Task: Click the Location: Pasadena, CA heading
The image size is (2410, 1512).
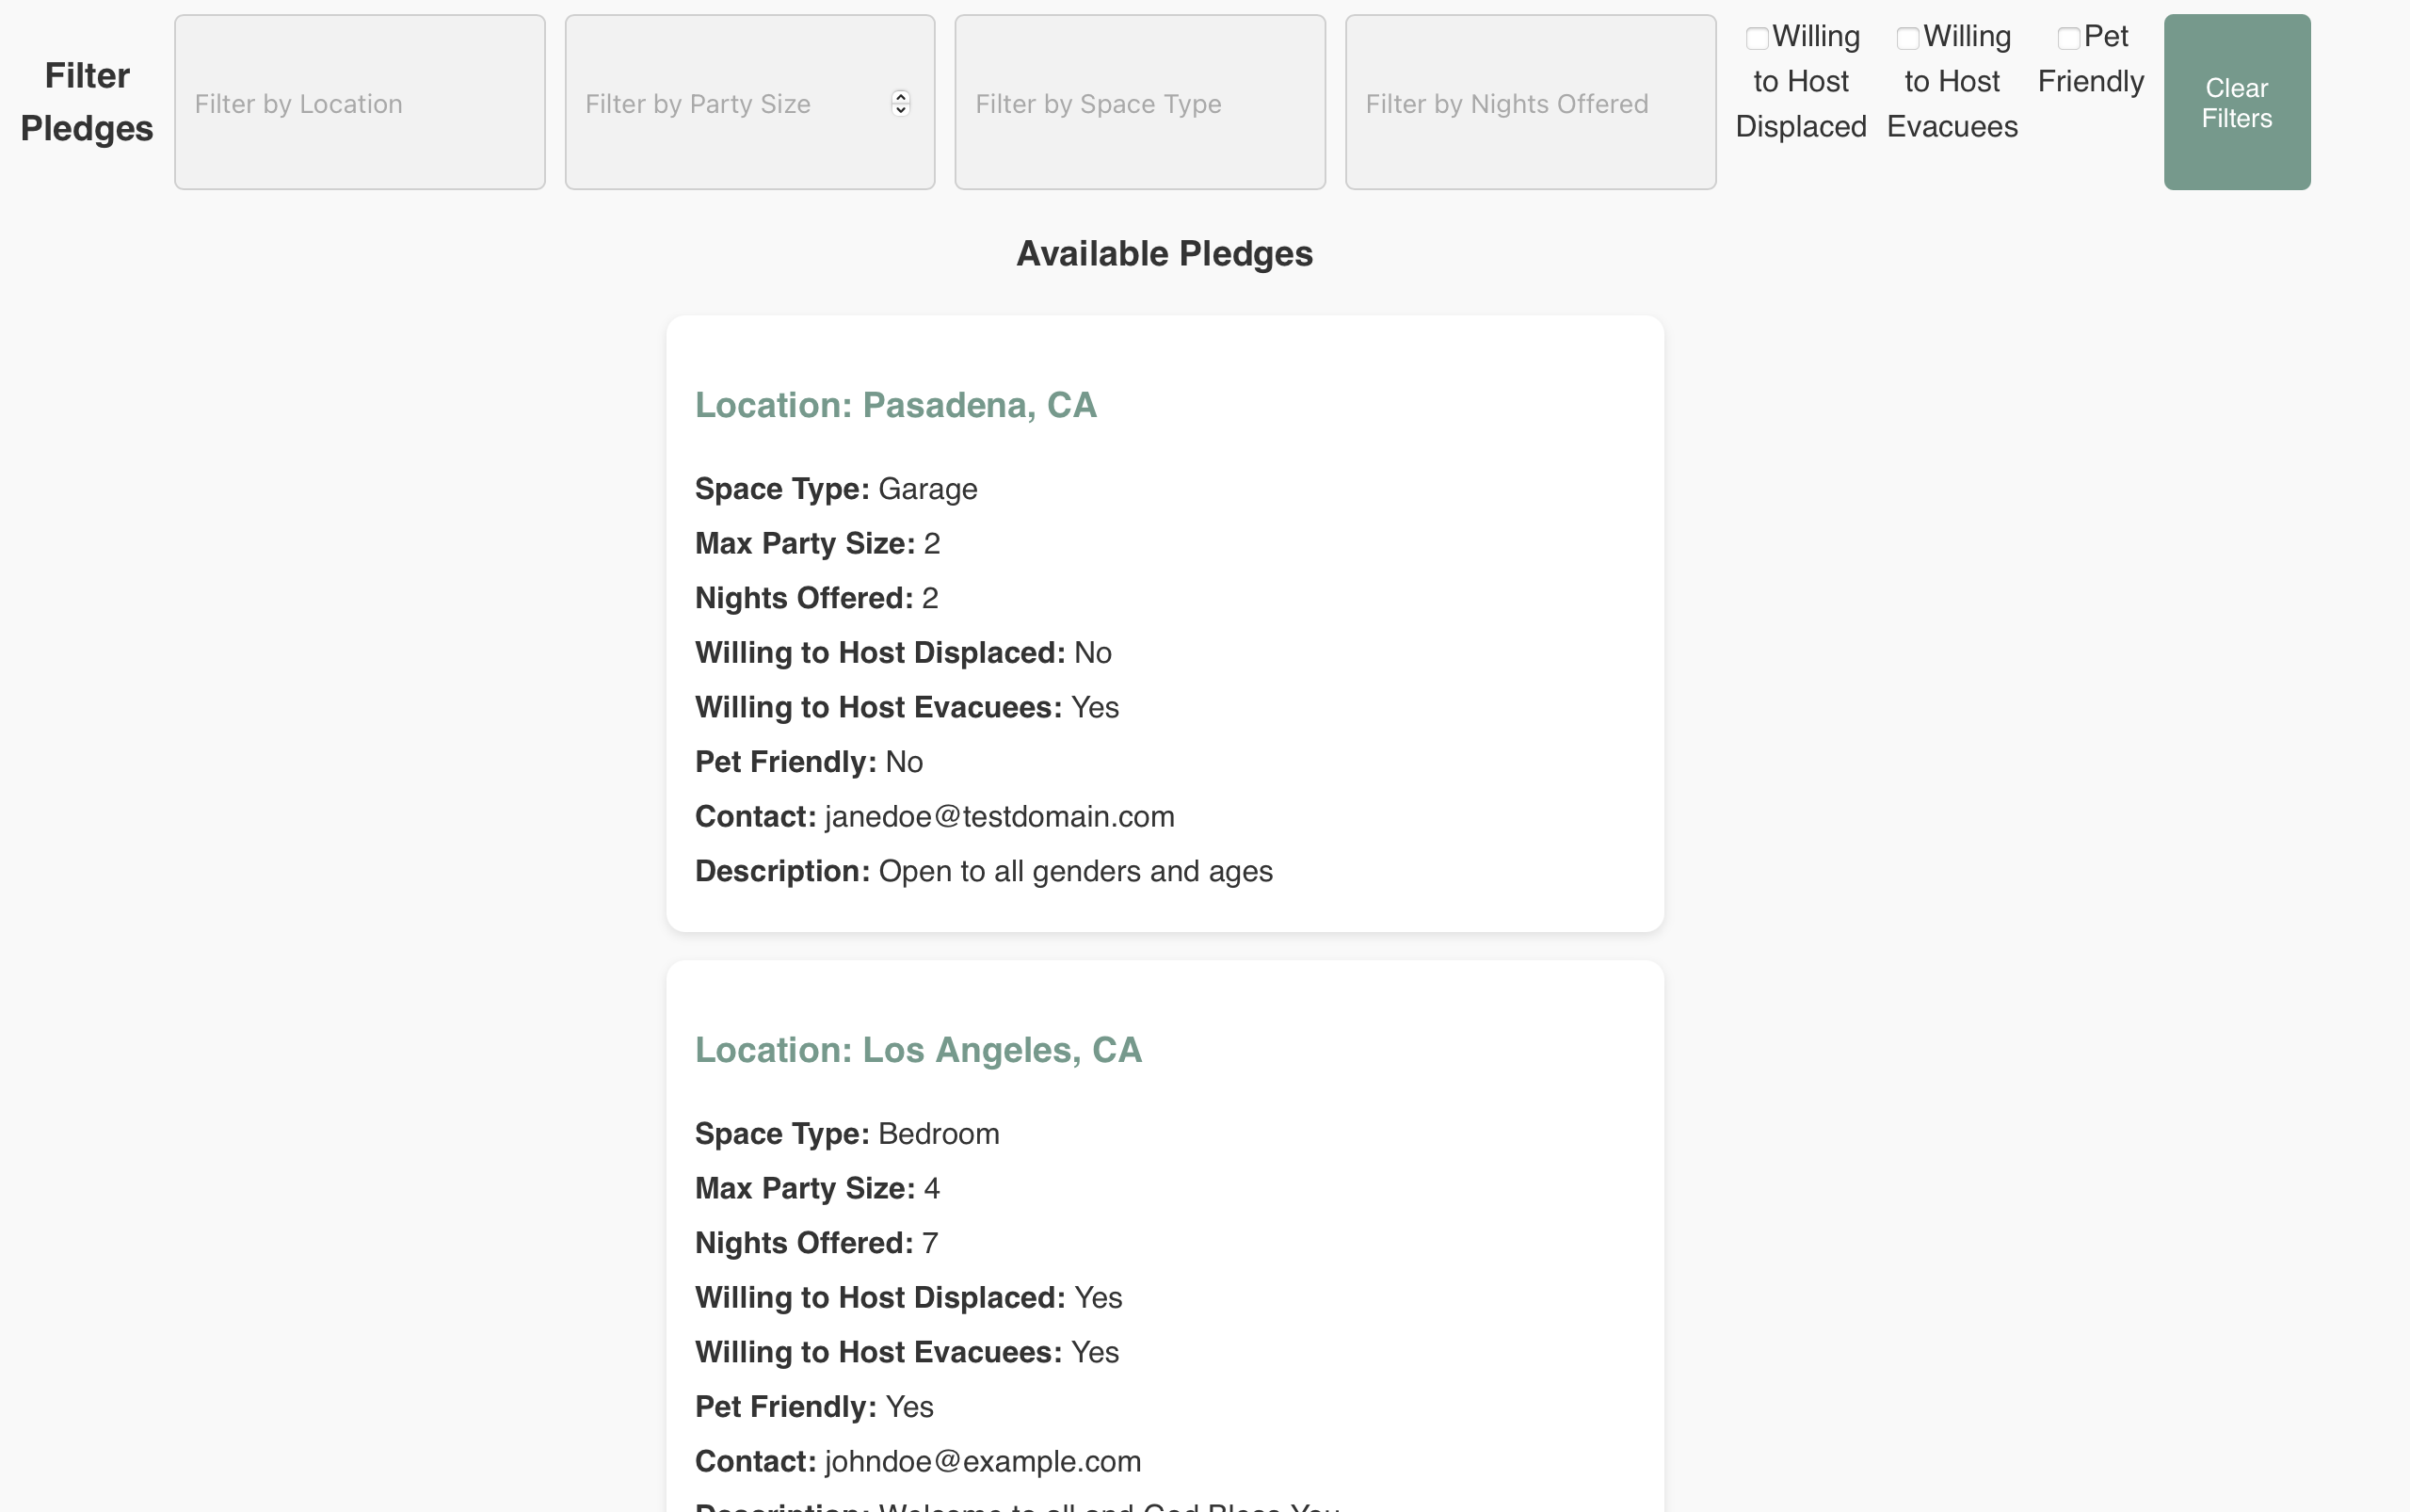Action: click(895, 405)
